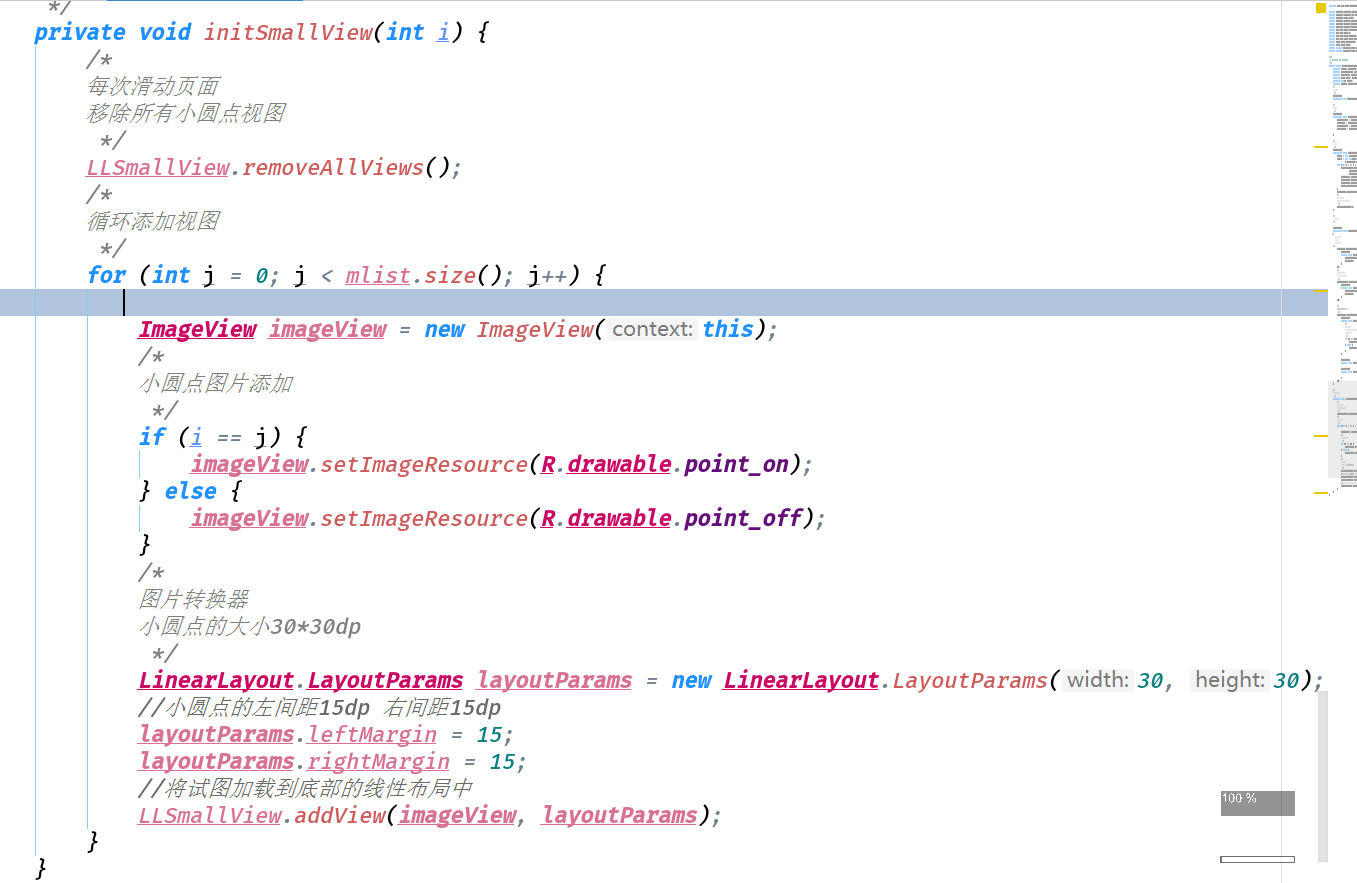
Task: Click the progress bar at bottom right
Action: (1256, 857)
